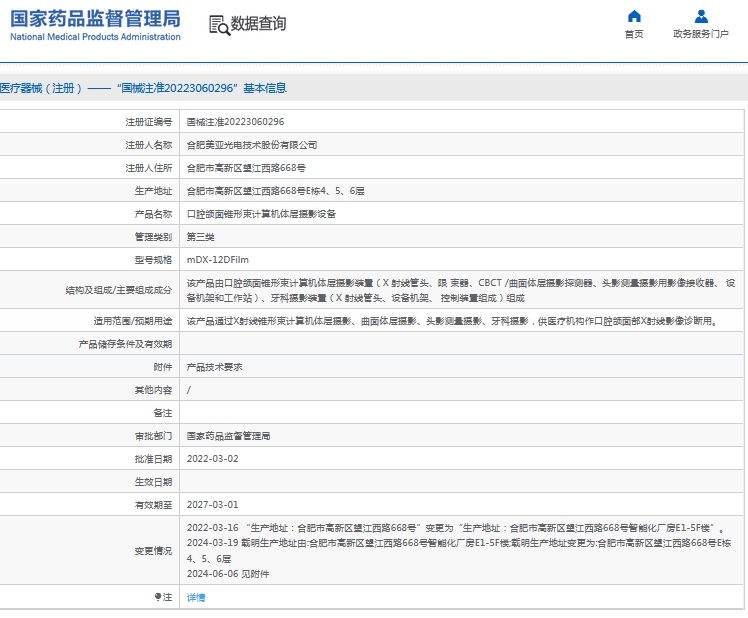The image size is (748, 618).
Task: Click the intended use description text
Action: pyautogui.click(x=452, y=321)
